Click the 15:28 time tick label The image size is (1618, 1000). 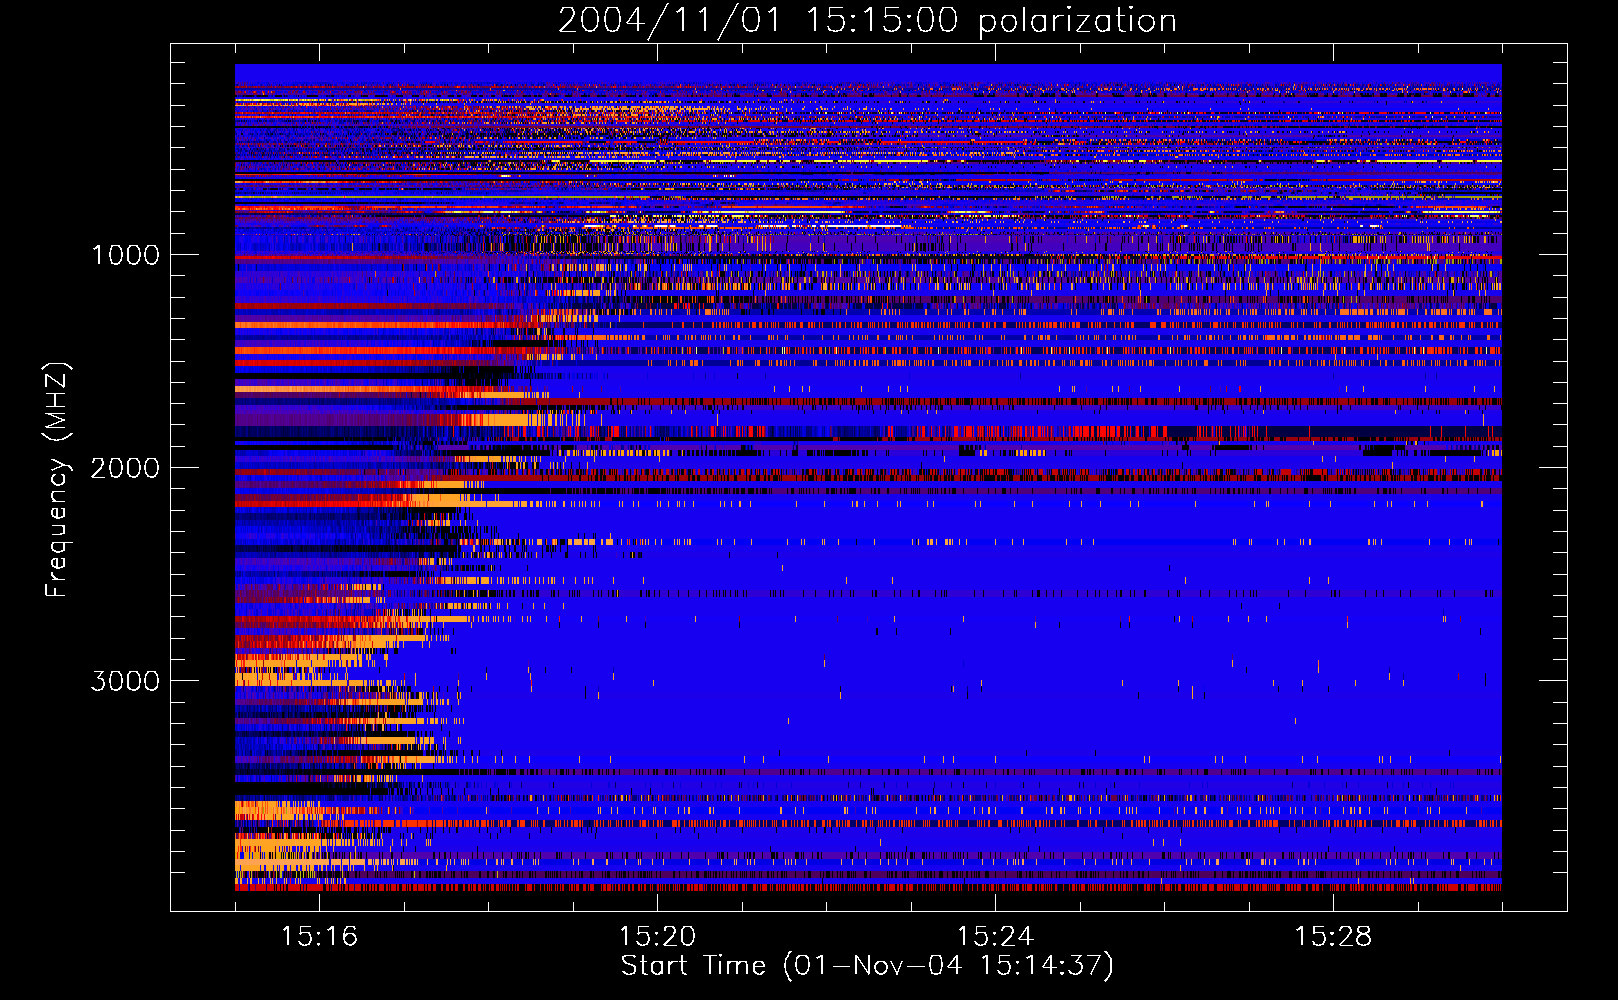[x=1333, y=936]
